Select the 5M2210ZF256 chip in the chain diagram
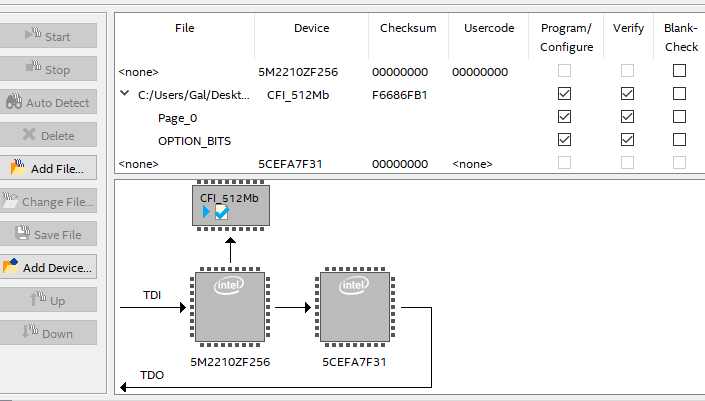 pyautogui.click(x=230, y=307)
